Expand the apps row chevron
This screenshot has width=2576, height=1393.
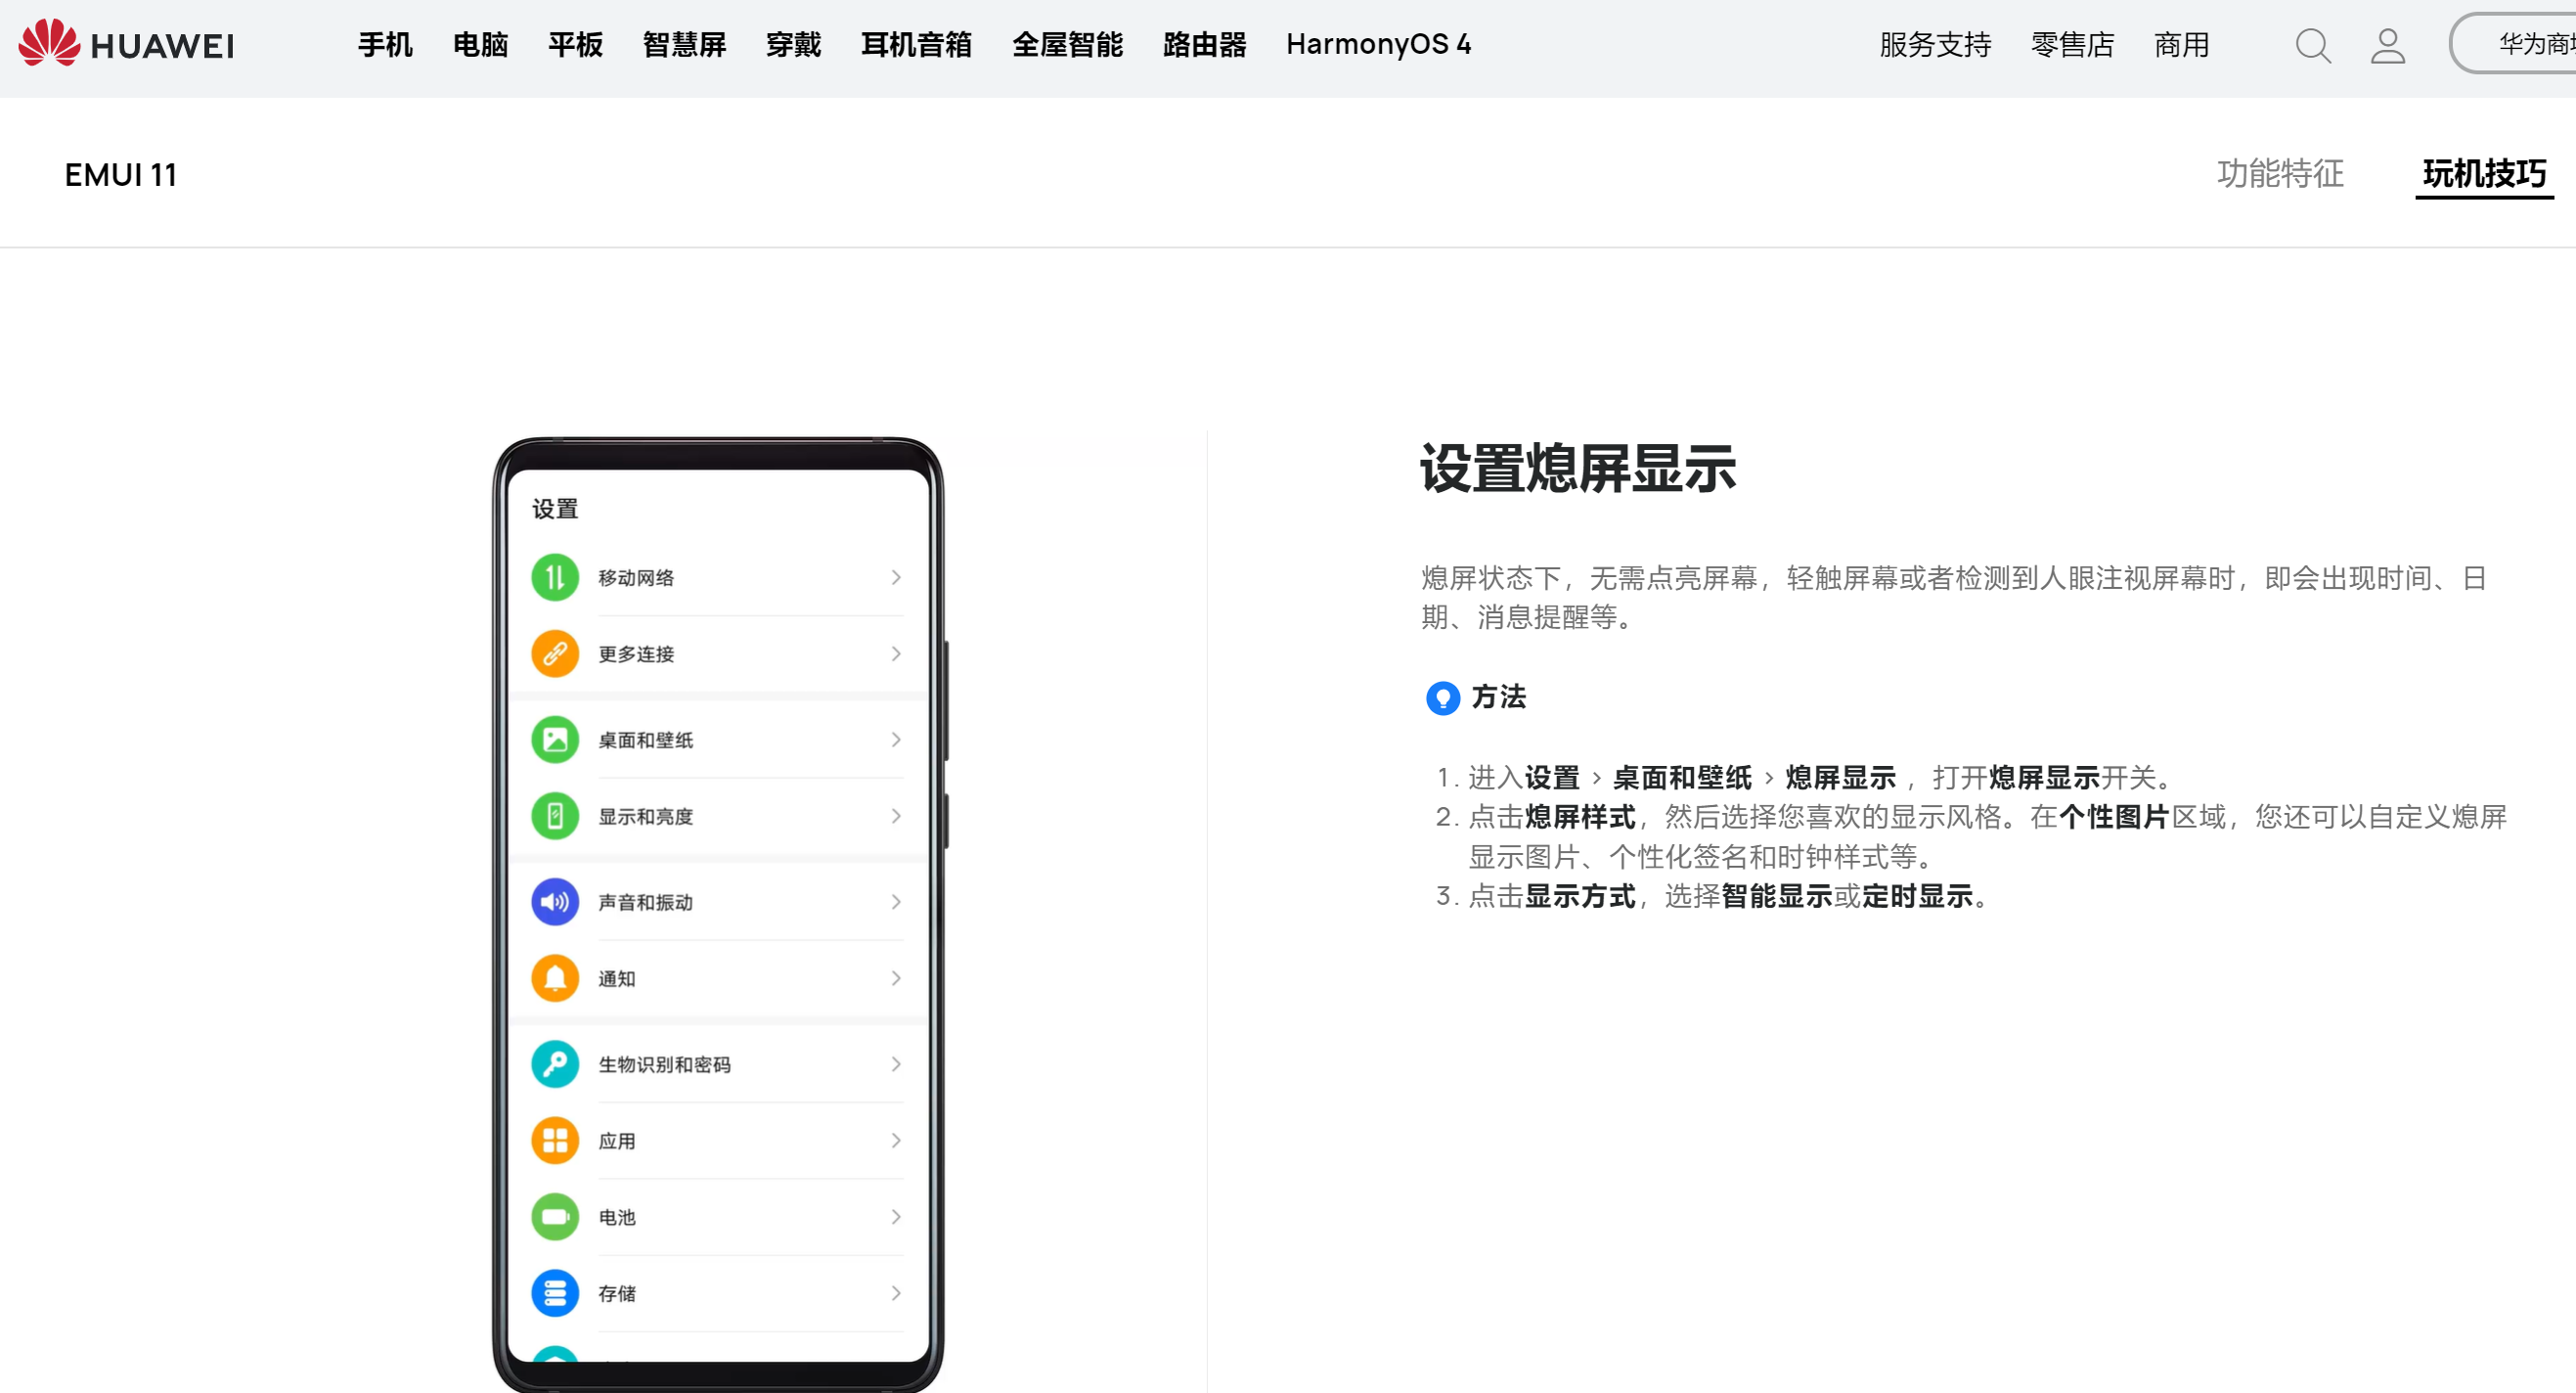[x=896, y=1141]
